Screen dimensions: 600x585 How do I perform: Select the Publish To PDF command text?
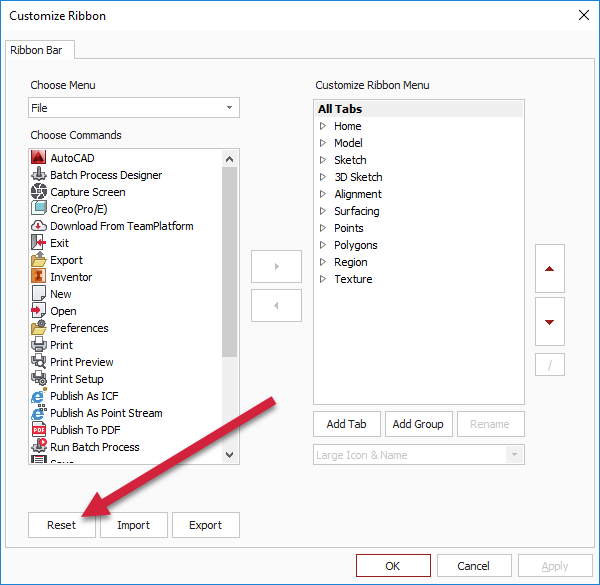pos(85,430)
